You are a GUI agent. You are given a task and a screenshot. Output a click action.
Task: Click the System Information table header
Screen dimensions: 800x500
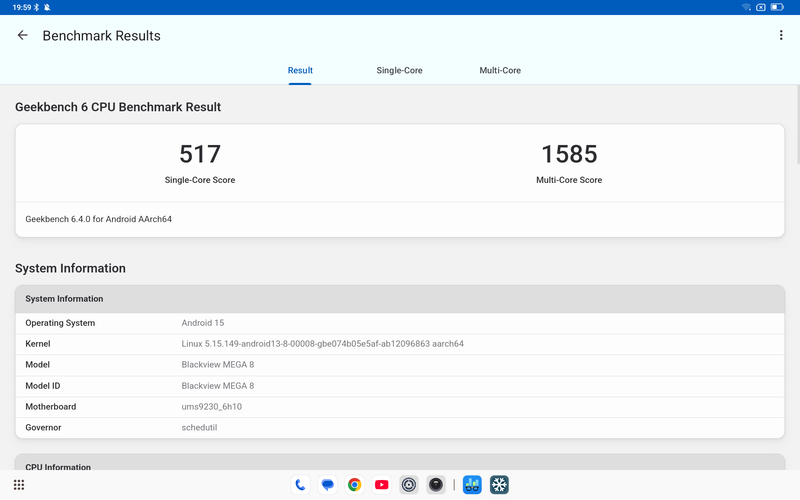(400, 299)
